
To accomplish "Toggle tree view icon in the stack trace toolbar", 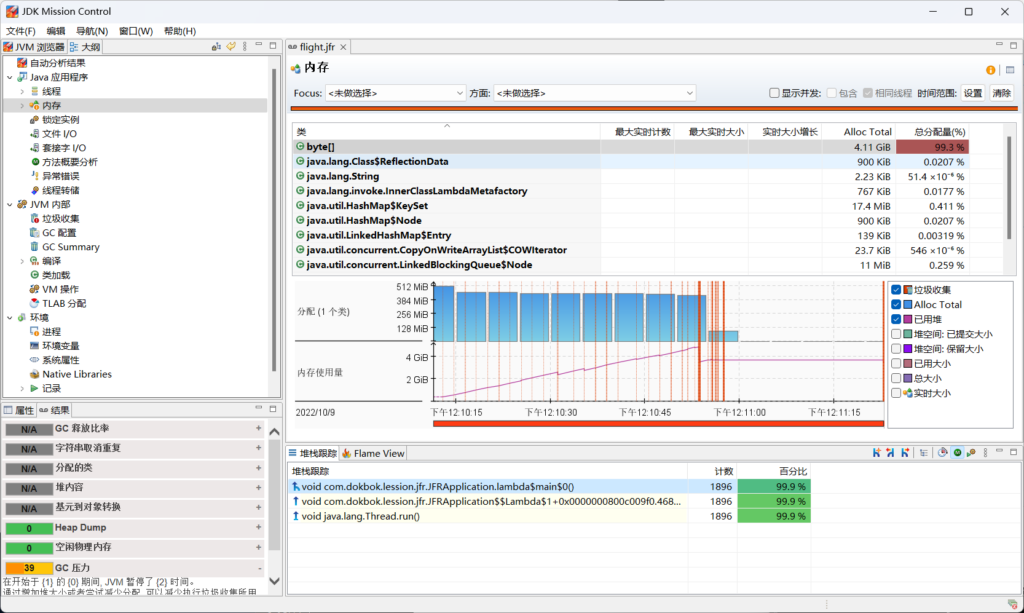I will [923, 452].
